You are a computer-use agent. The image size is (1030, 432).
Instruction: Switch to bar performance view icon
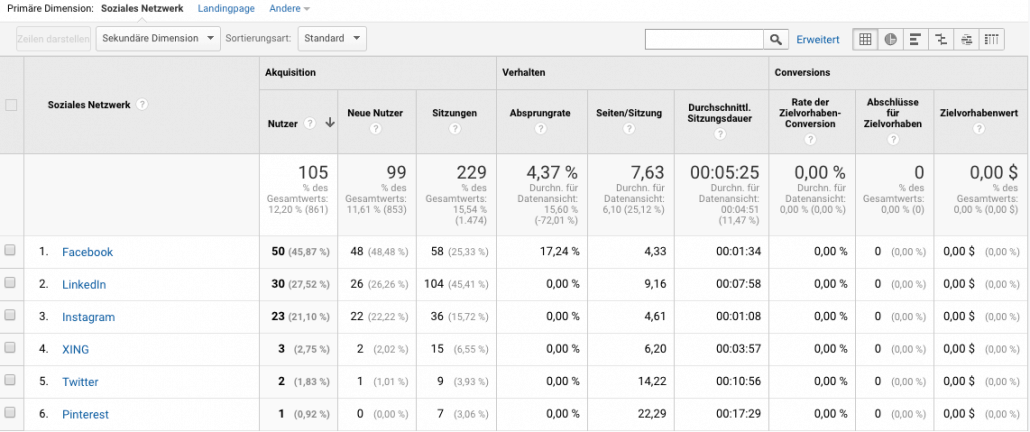click(915, 39)
